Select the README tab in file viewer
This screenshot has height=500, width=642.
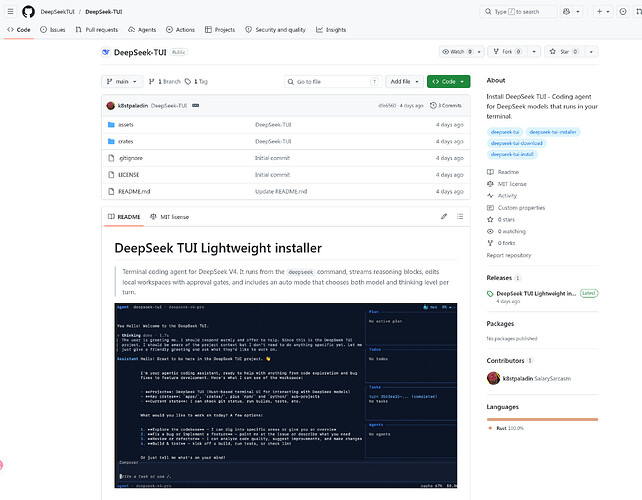click(x=124, y=217)
